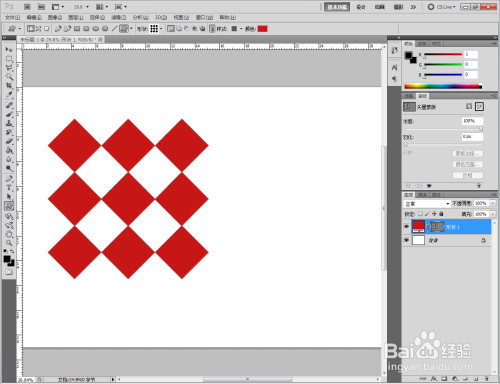
Task: Open CS Live button
Action: tap(441, 7)
